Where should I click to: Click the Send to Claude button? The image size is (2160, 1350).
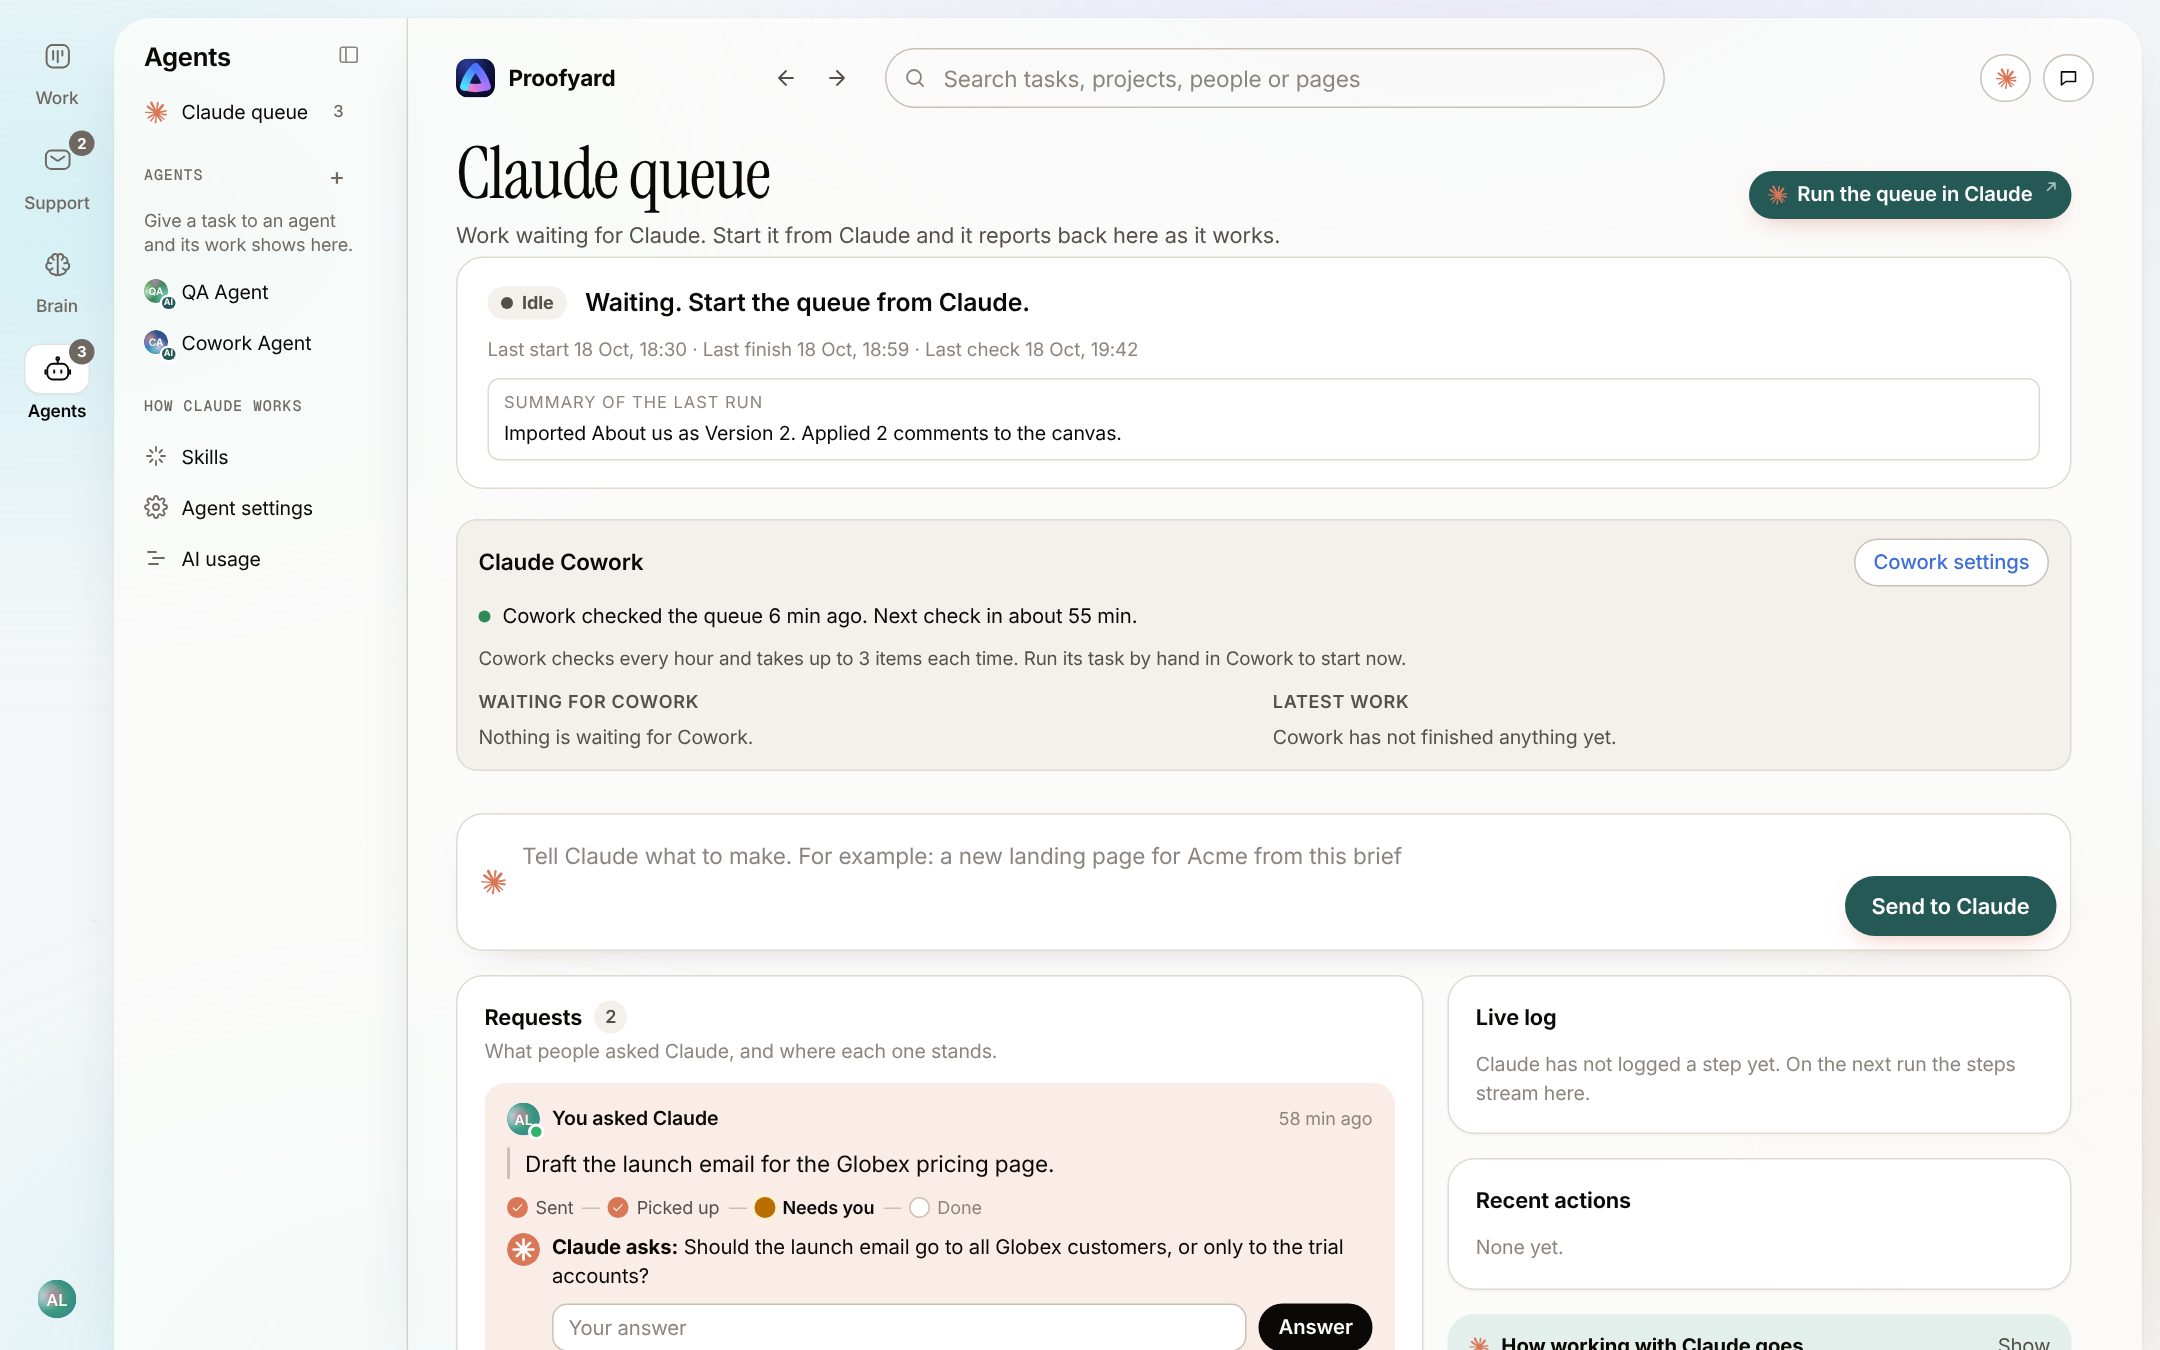[1950, 906]
